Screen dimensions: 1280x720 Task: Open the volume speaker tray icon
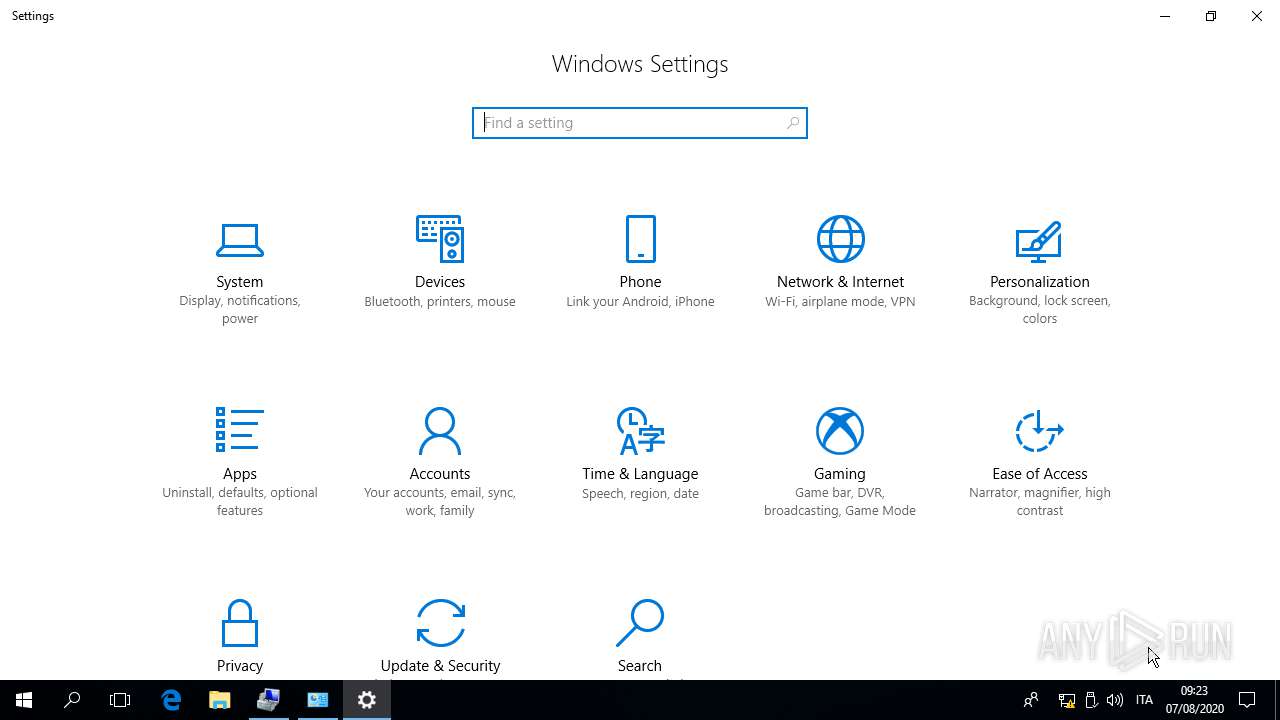[1115, 700]
